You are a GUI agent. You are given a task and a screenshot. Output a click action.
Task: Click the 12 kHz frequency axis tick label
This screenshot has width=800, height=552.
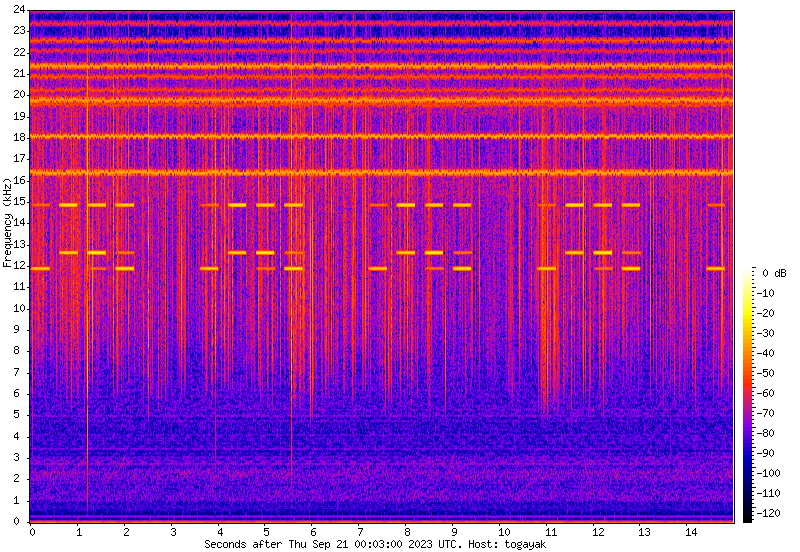coord(19,265)
